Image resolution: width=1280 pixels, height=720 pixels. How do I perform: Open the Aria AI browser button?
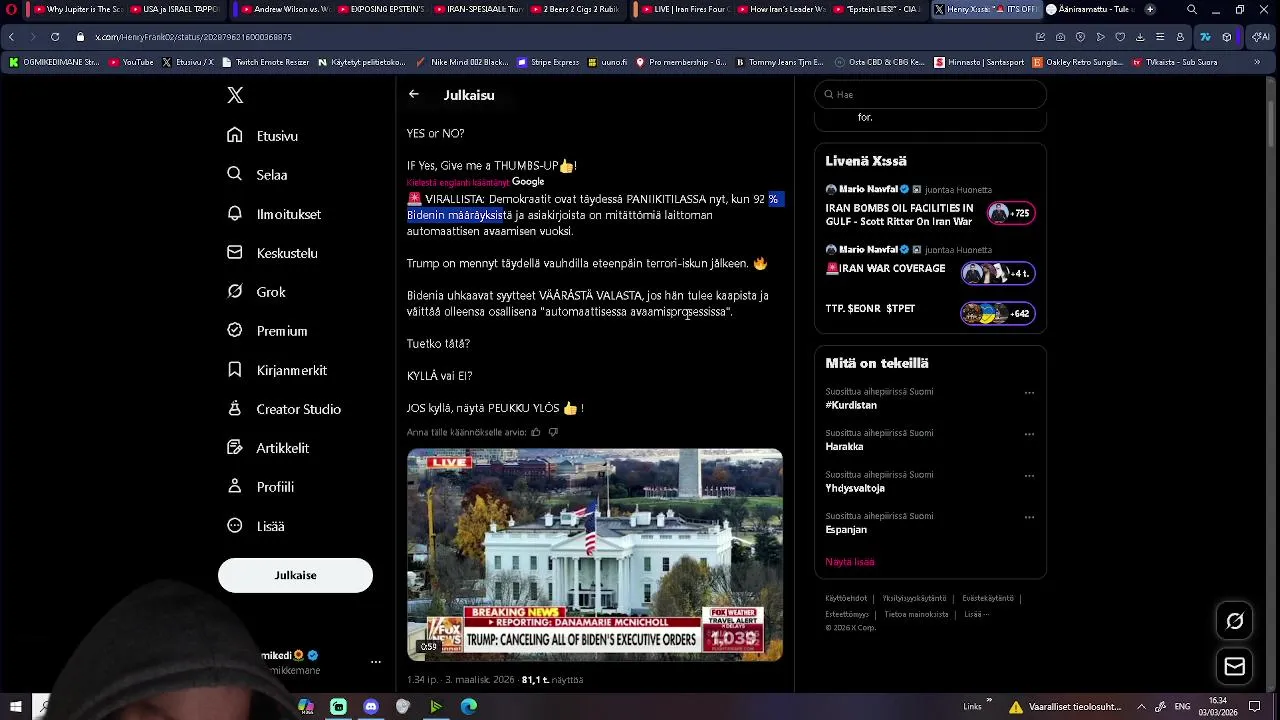tap(1262, 37)
